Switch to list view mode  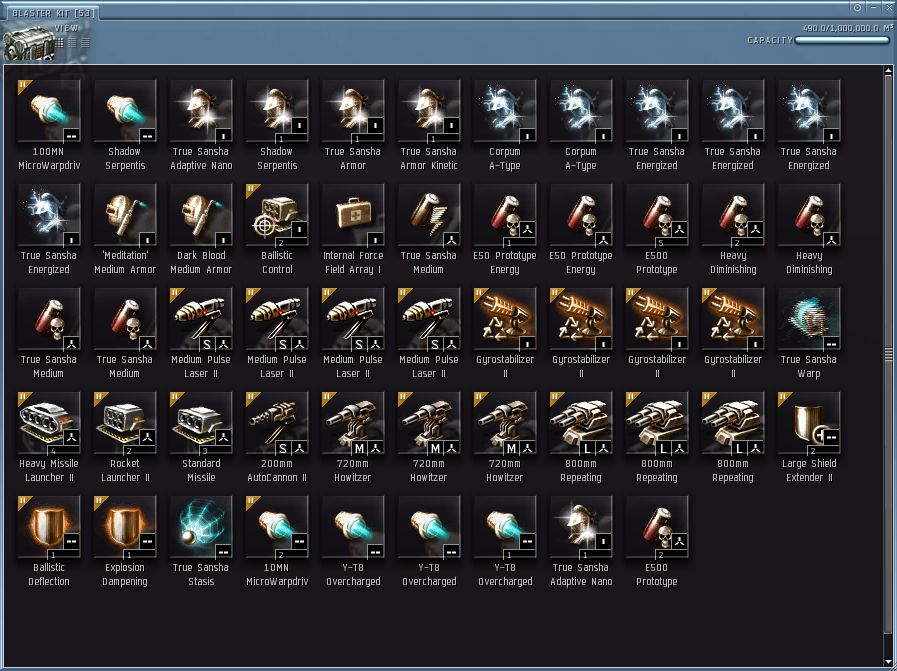pyautogui.click(x=85, y=42)
